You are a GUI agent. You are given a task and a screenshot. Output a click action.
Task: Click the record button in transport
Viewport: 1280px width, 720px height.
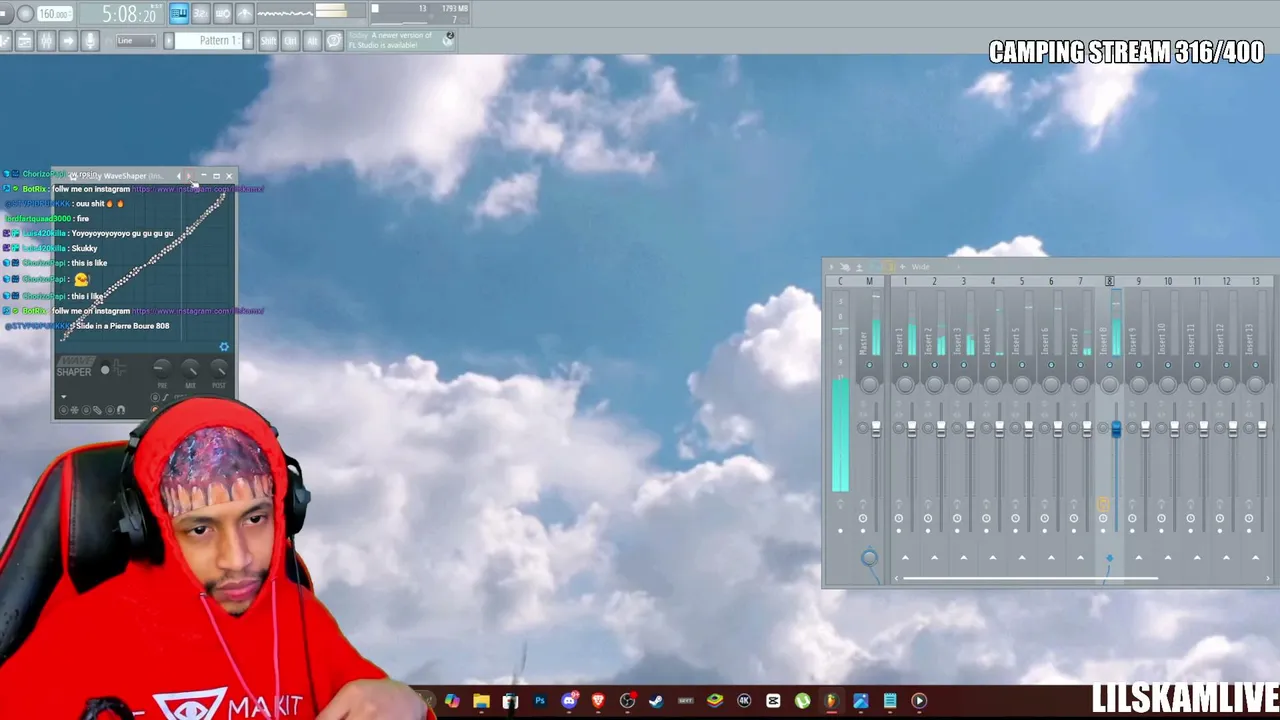[x=25, y=14]
